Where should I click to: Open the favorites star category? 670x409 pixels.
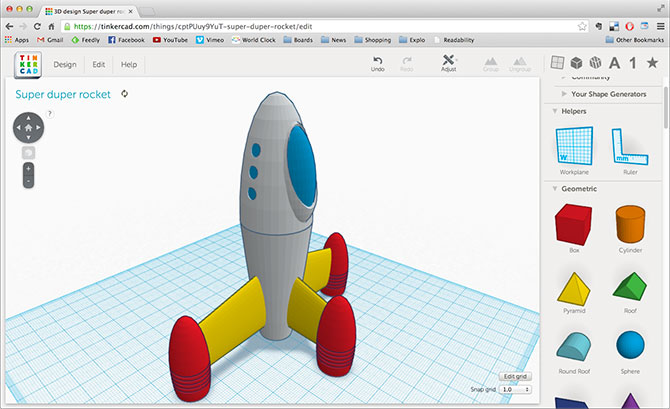click(x=652, y=63)
